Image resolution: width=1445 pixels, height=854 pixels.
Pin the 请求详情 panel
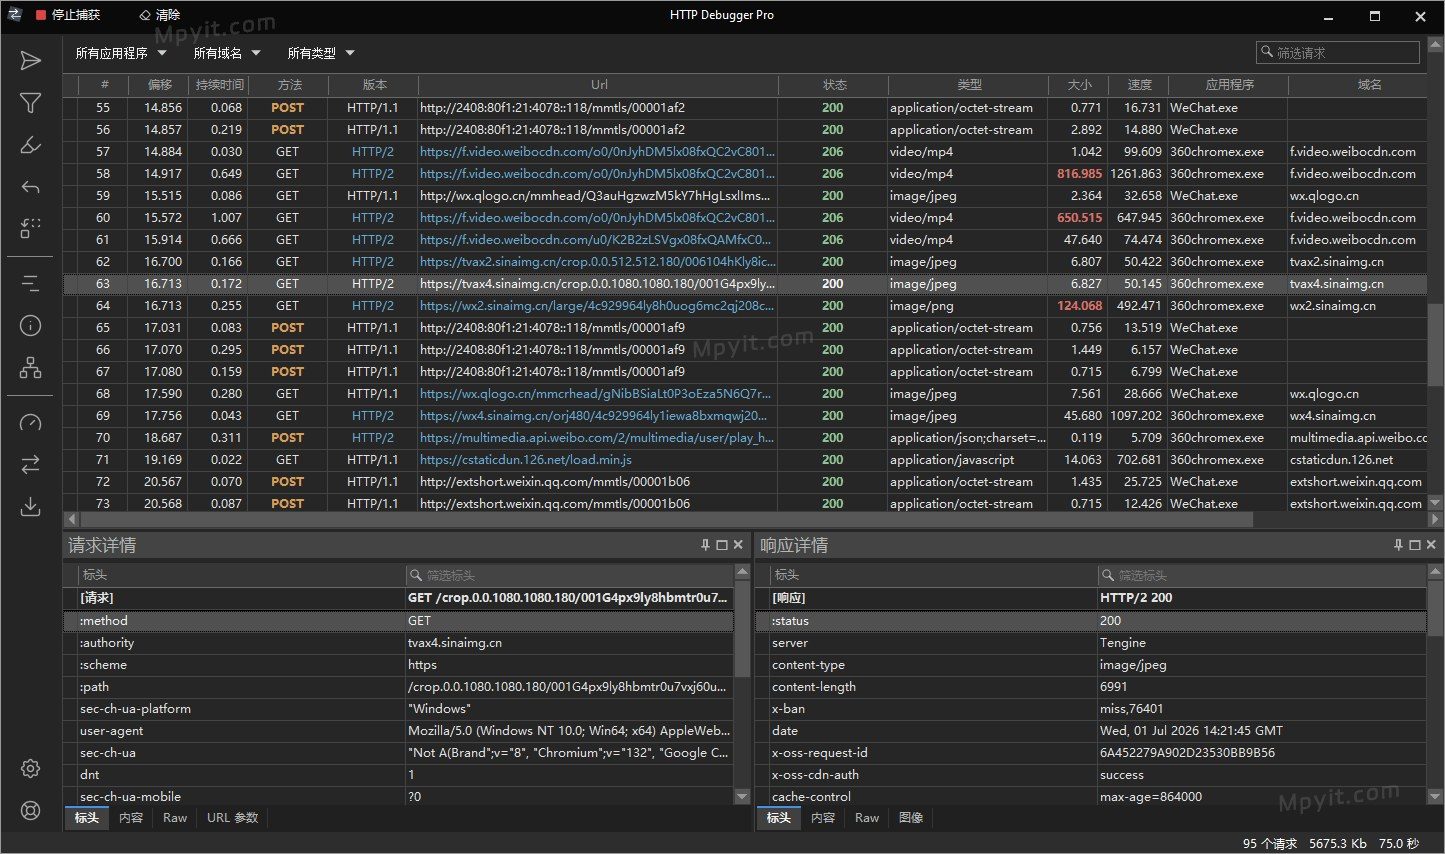click(x=705, y=545)
